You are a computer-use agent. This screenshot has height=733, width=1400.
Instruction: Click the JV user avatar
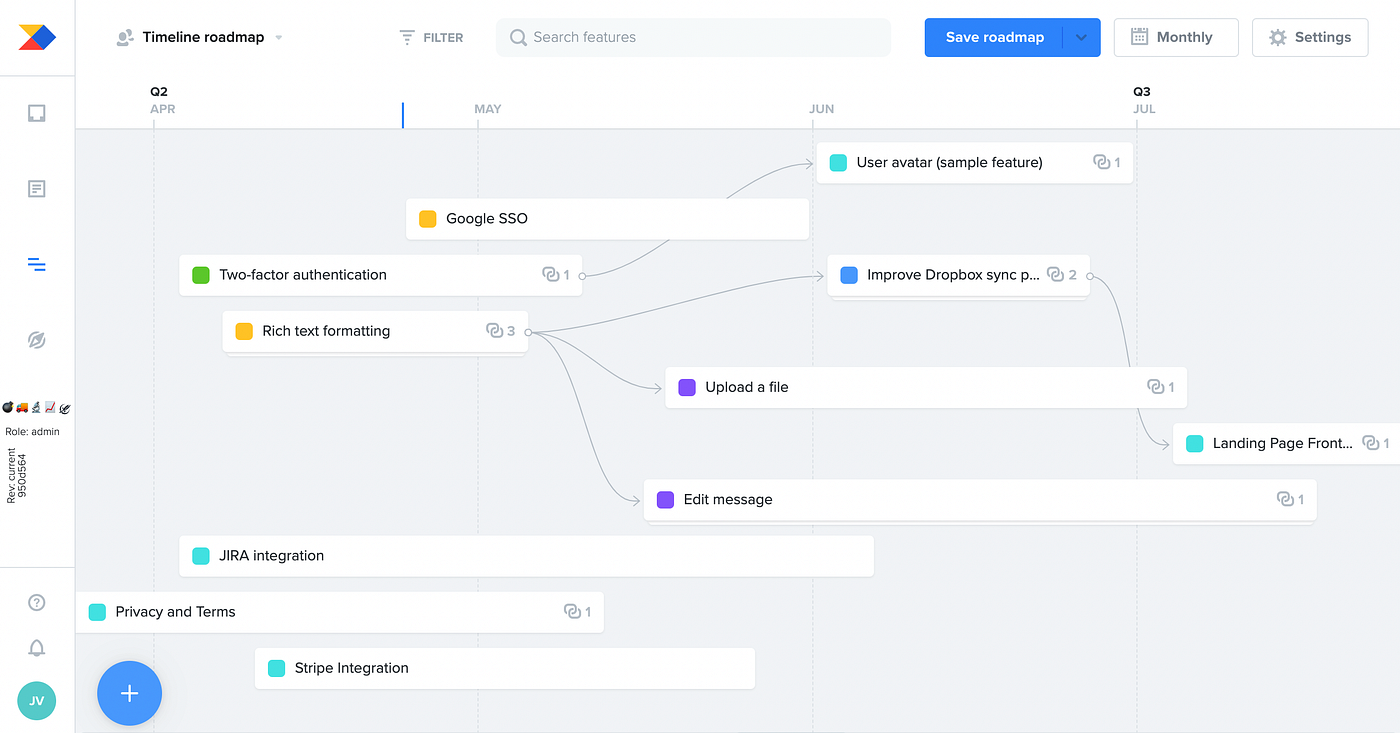37,701
